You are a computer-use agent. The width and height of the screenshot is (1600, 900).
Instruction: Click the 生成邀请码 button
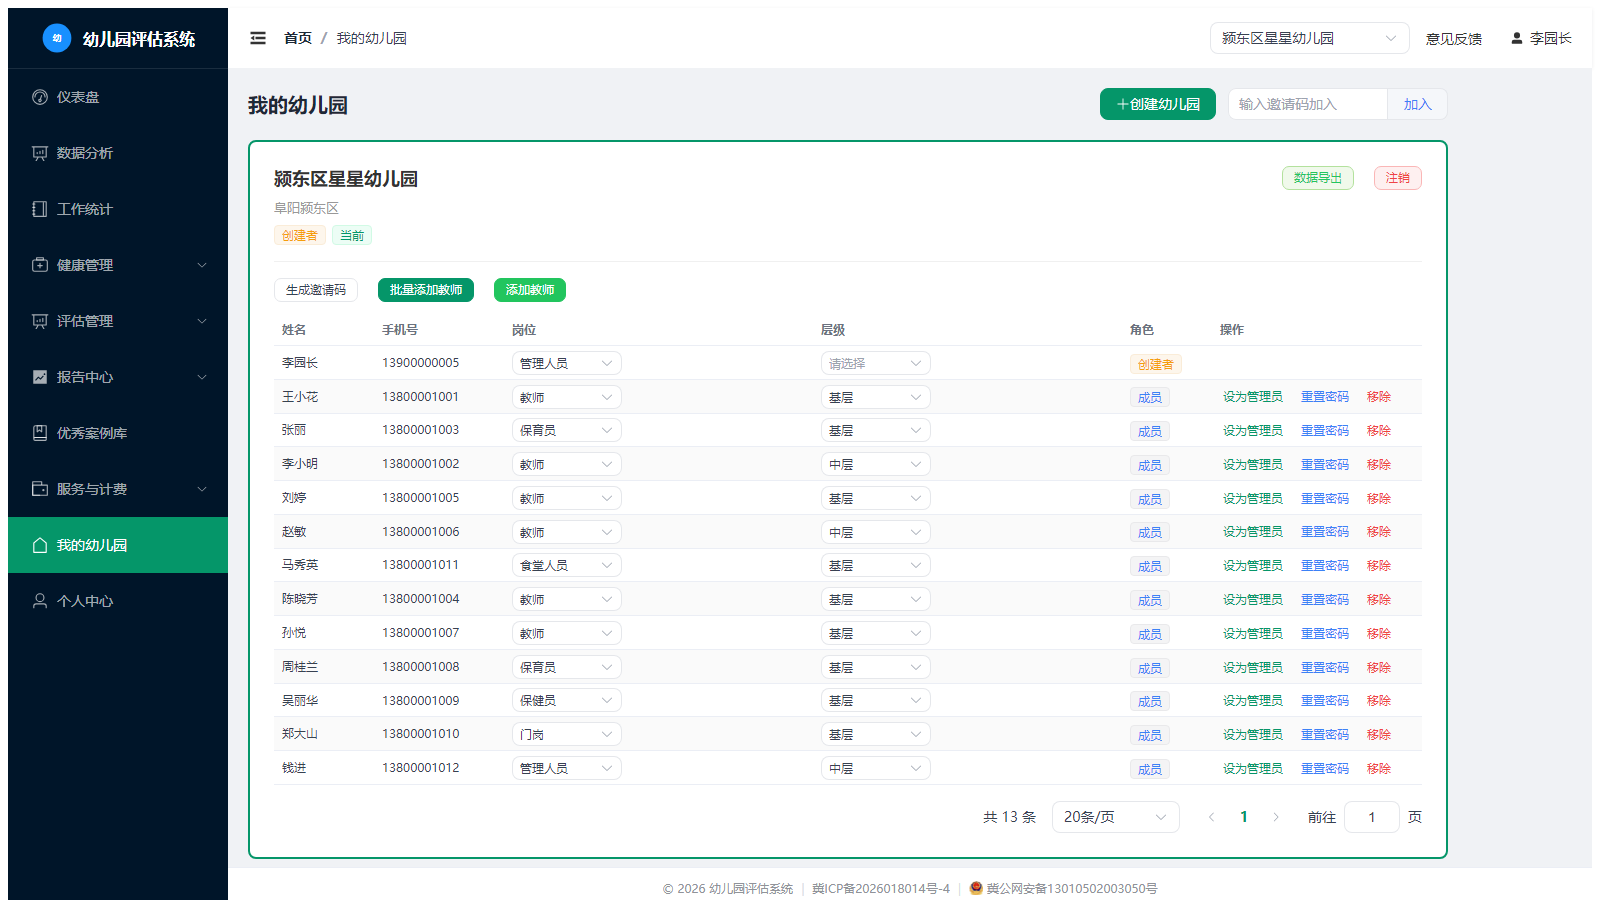316,290
